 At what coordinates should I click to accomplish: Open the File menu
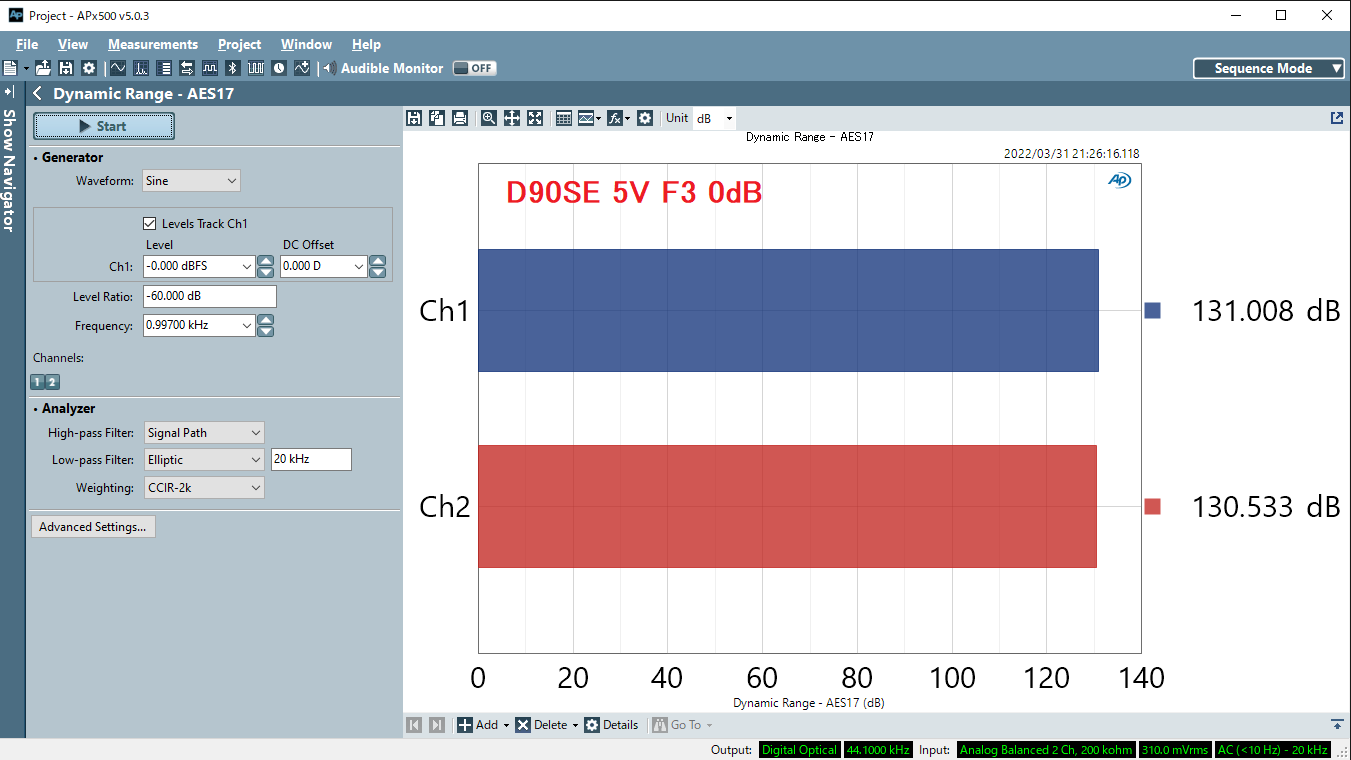[x=27, y=44]
